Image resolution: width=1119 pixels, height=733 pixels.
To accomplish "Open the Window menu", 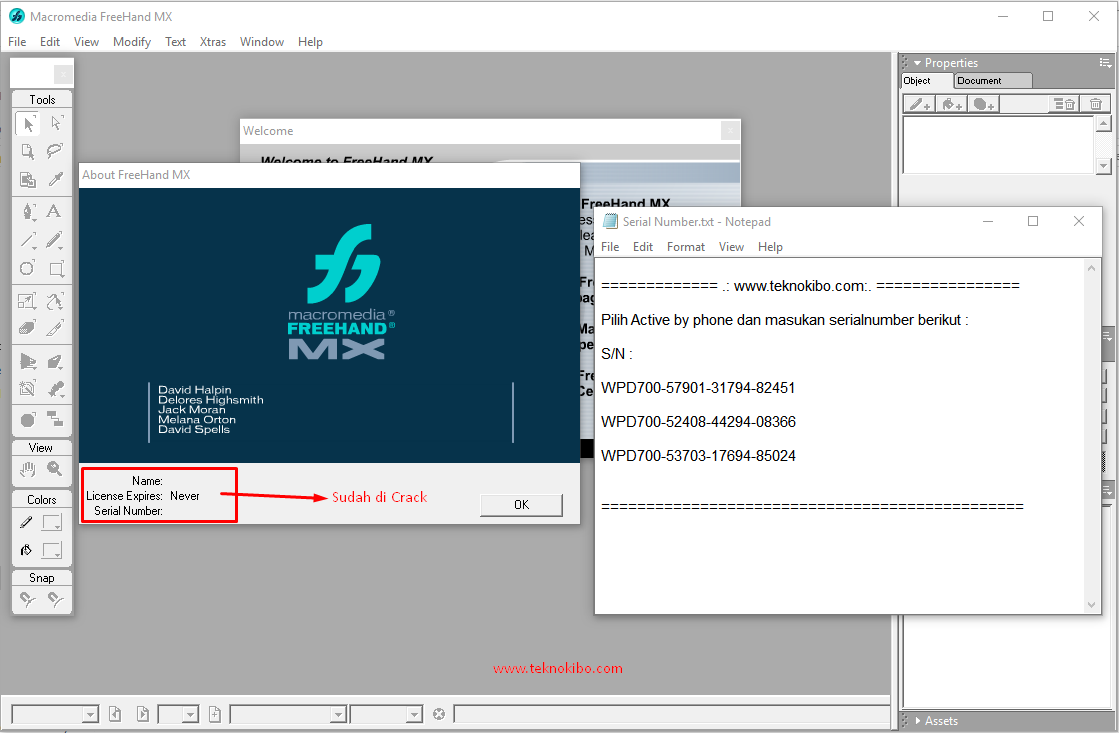I will click(262, 42).
